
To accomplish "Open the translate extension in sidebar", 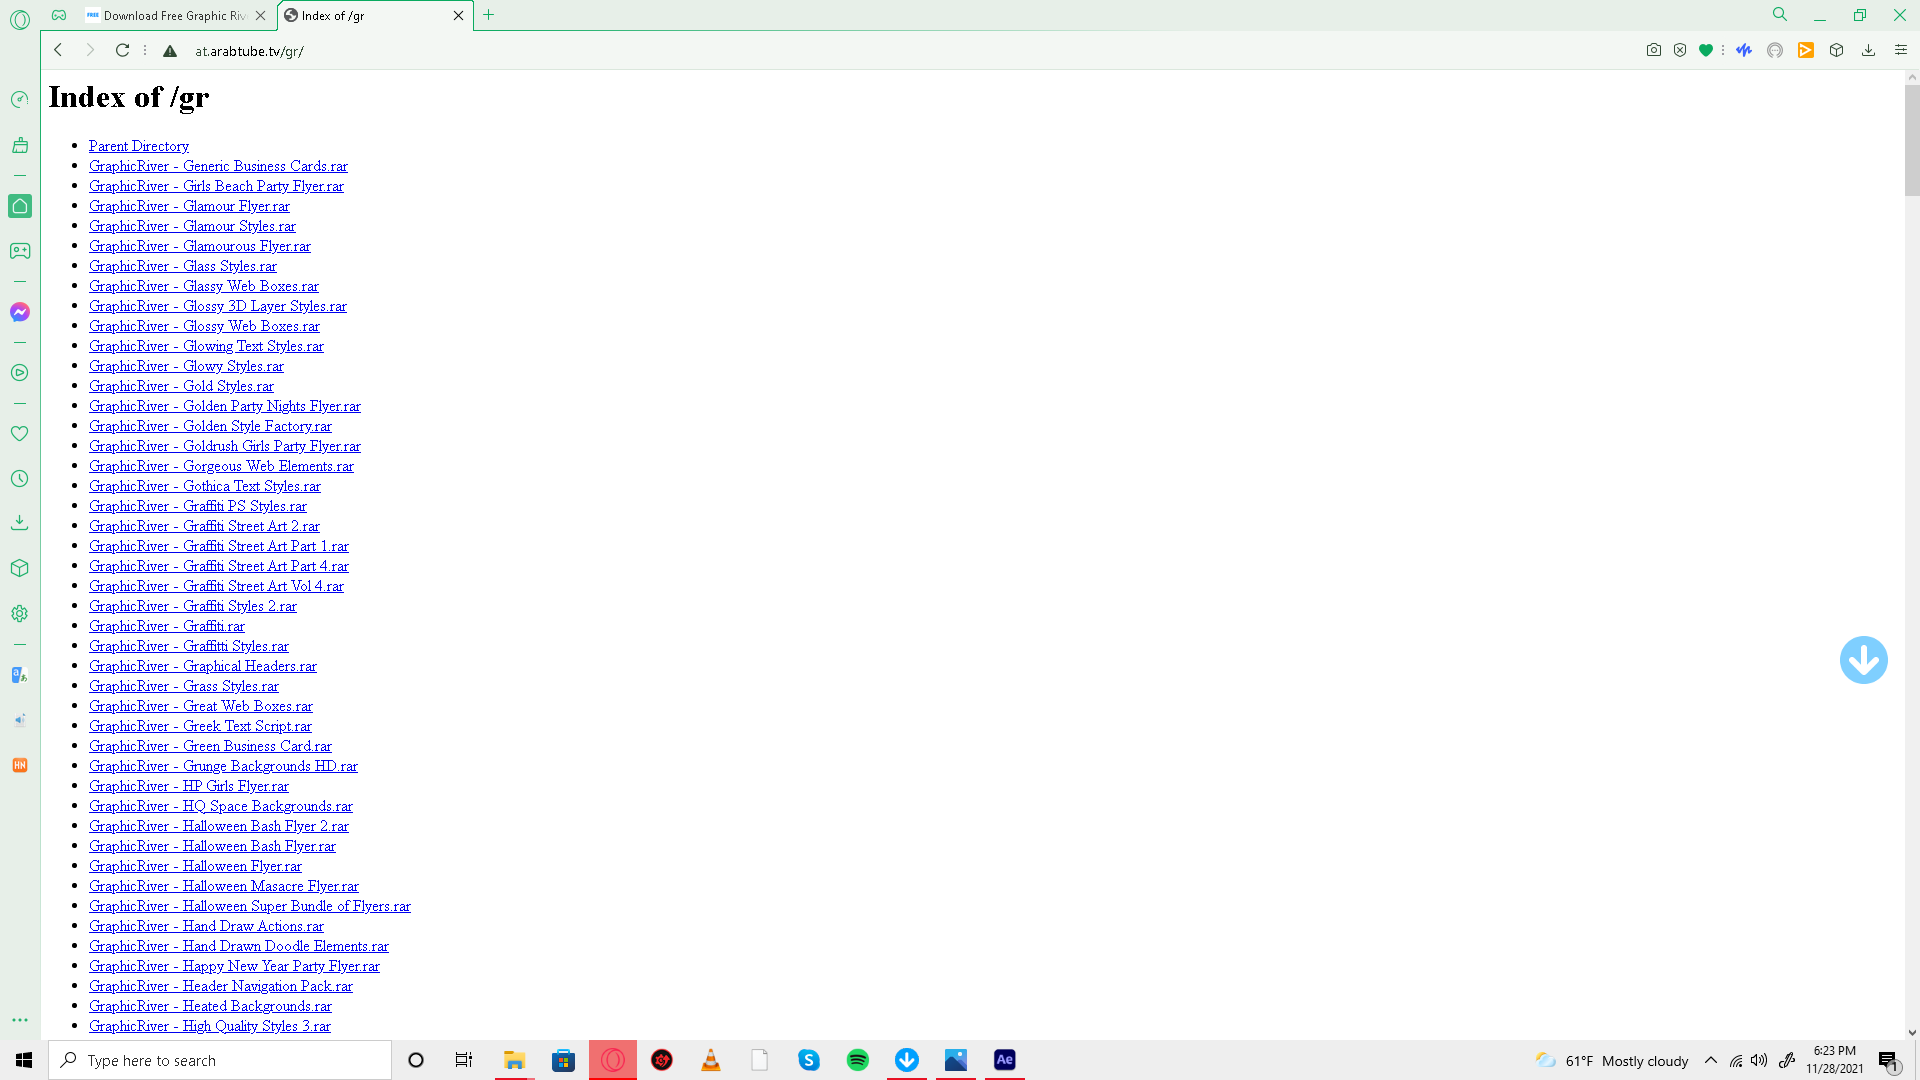I will coord(20,675).
